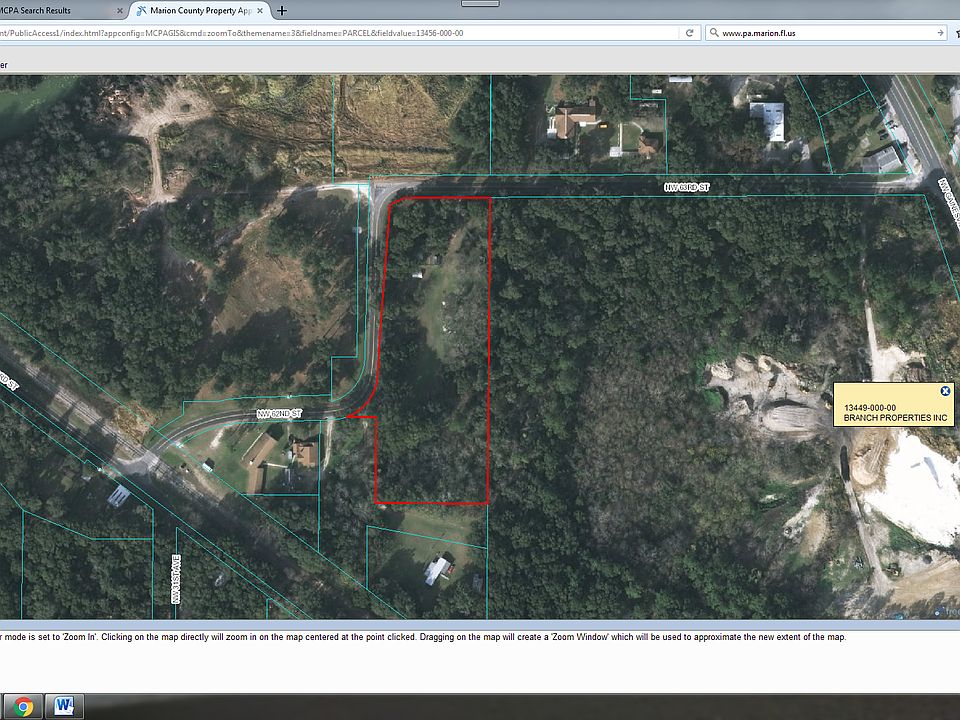Viewport: 960px width, 720px height.
Task: Open Google Chrome from the taskbar
Action: point(24,707)
